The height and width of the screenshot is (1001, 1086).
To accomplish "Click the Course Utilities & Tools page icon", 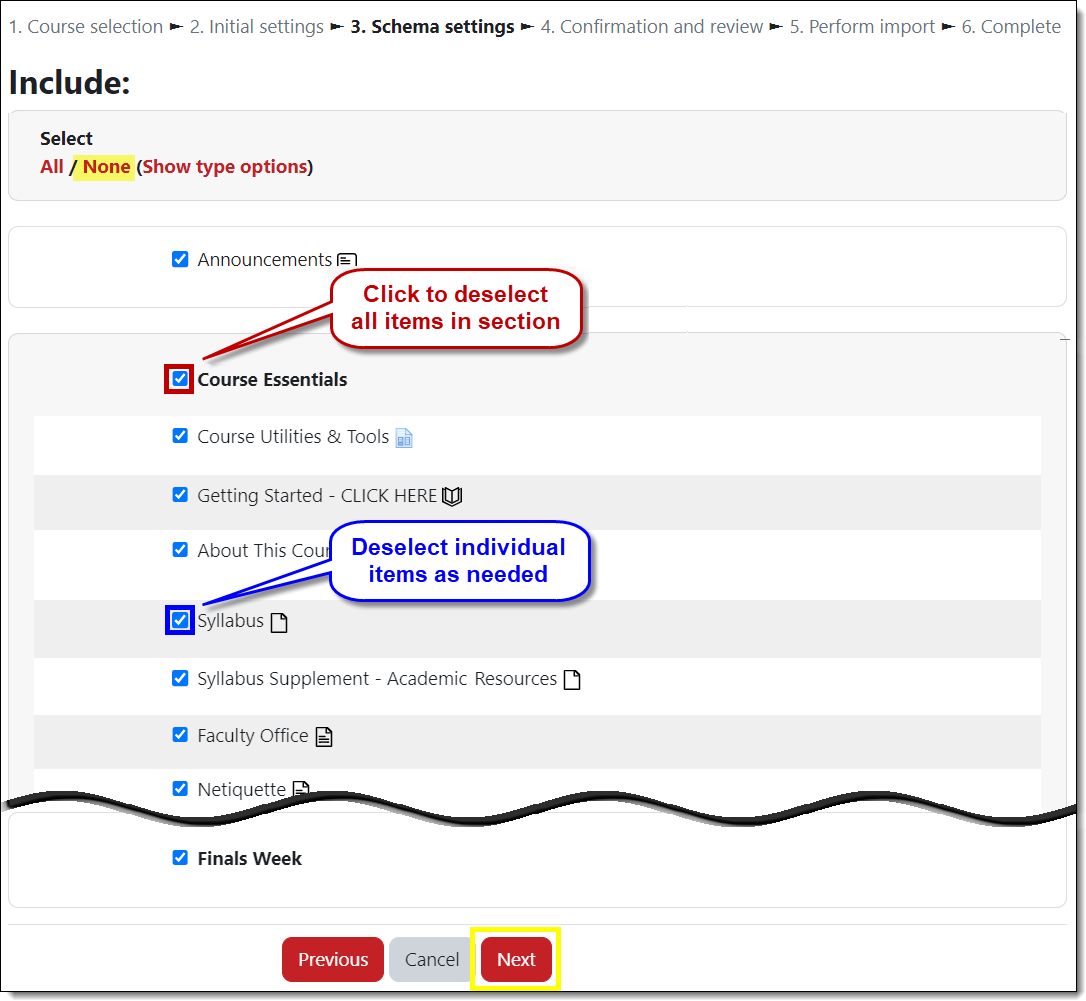I will 404,438.
